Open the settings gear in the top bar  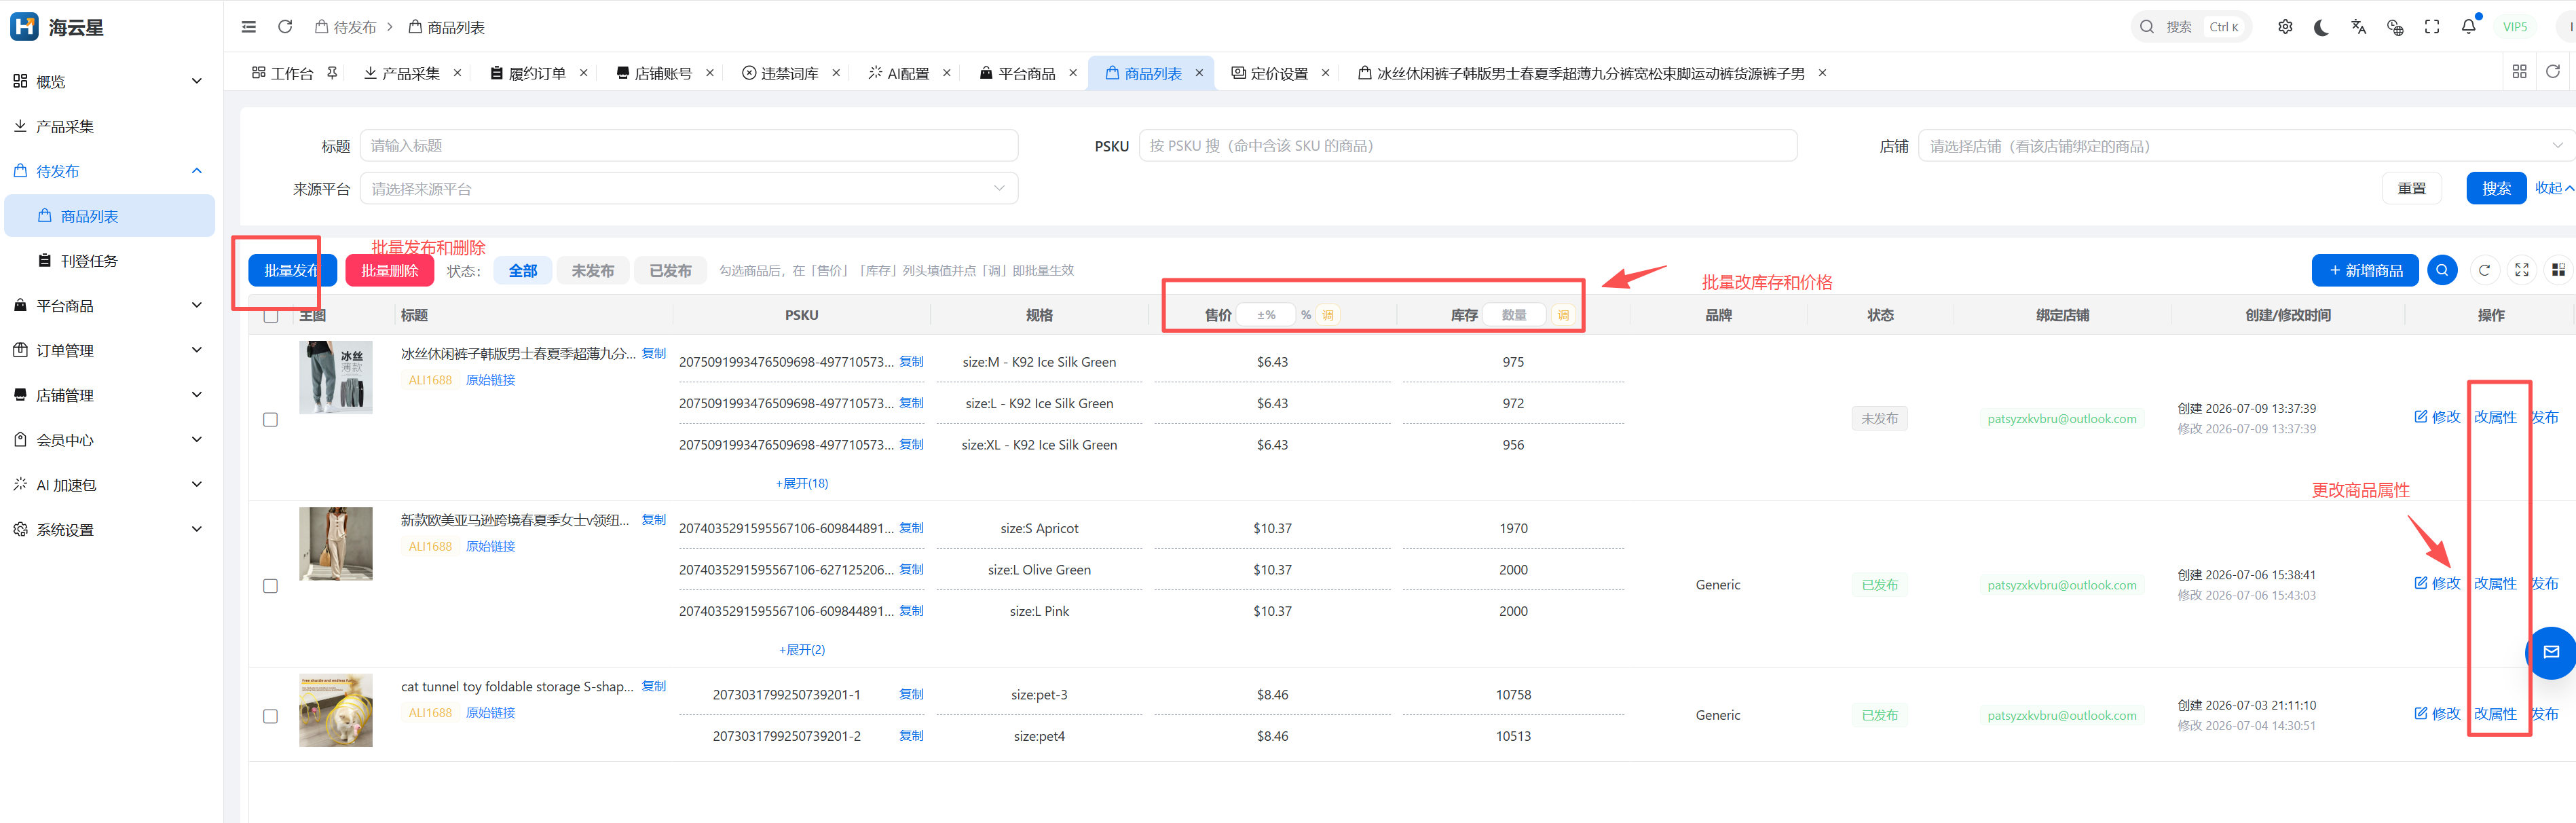pos(2285,27)
